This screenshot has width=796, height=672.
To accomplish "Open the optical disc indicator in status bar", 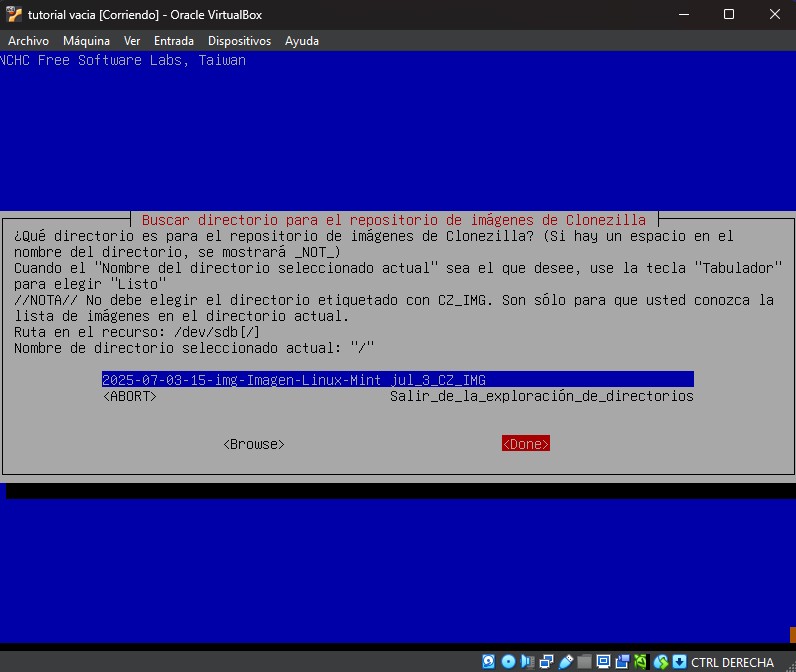I will tap(508, 661).
